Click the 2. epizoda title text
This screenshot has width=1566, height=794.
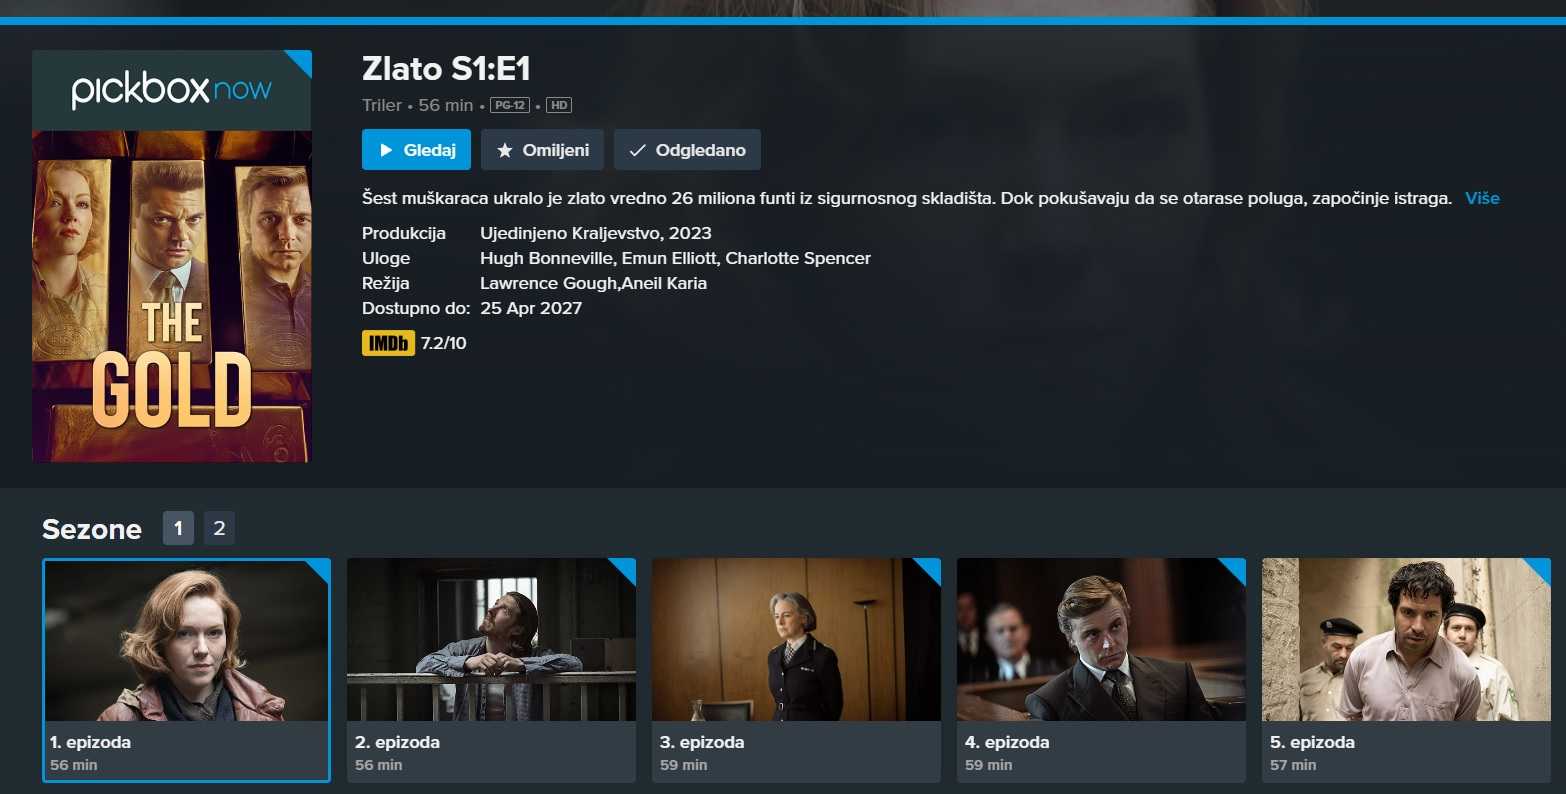[397, 742]
